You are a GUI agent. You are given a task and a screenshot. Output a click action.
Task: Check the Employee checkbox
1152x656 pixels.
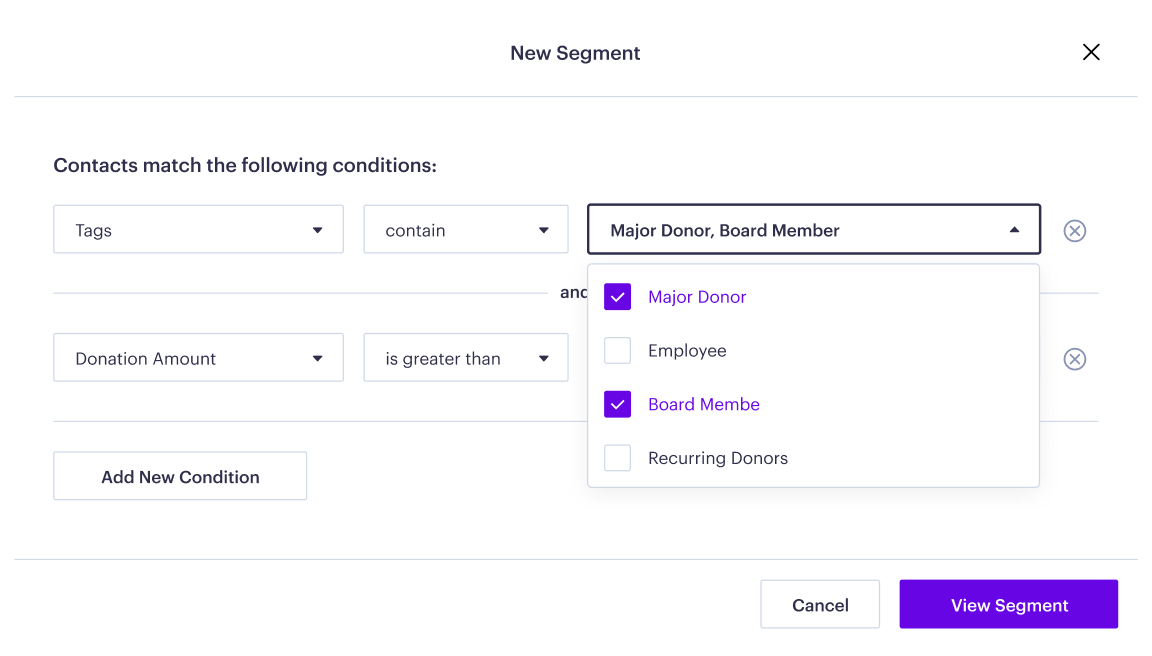pyautogui.click(x=618, y=351)
